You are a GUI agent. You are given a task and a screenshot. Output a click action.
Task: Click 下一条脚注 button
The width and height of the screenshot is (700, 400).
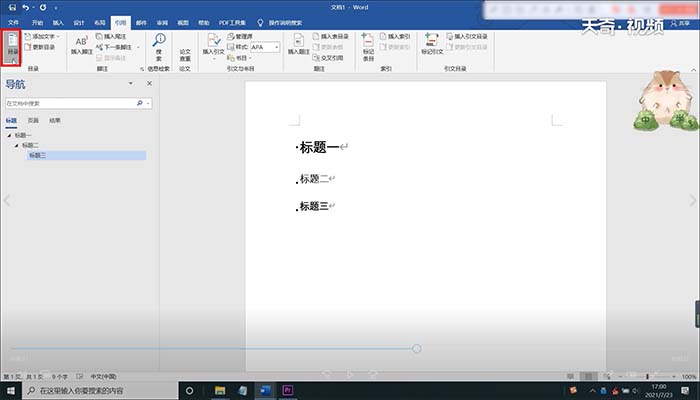[114, 47]
